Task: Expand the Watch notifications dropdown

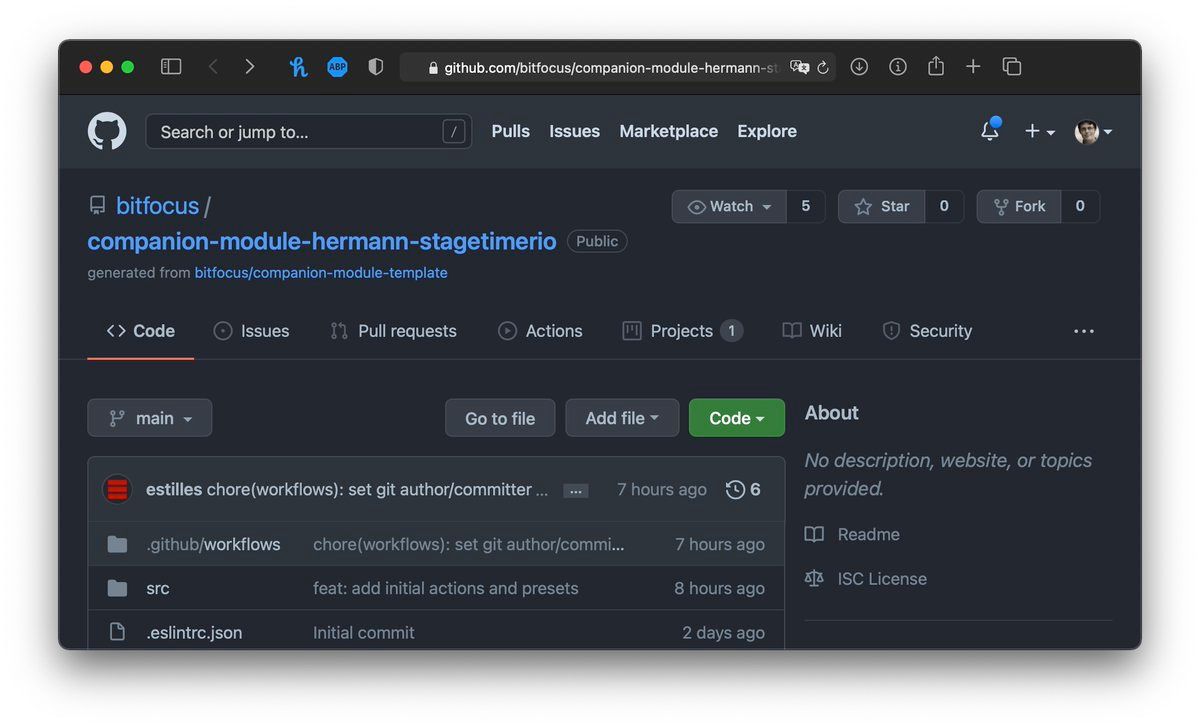Action: point(730,206)
